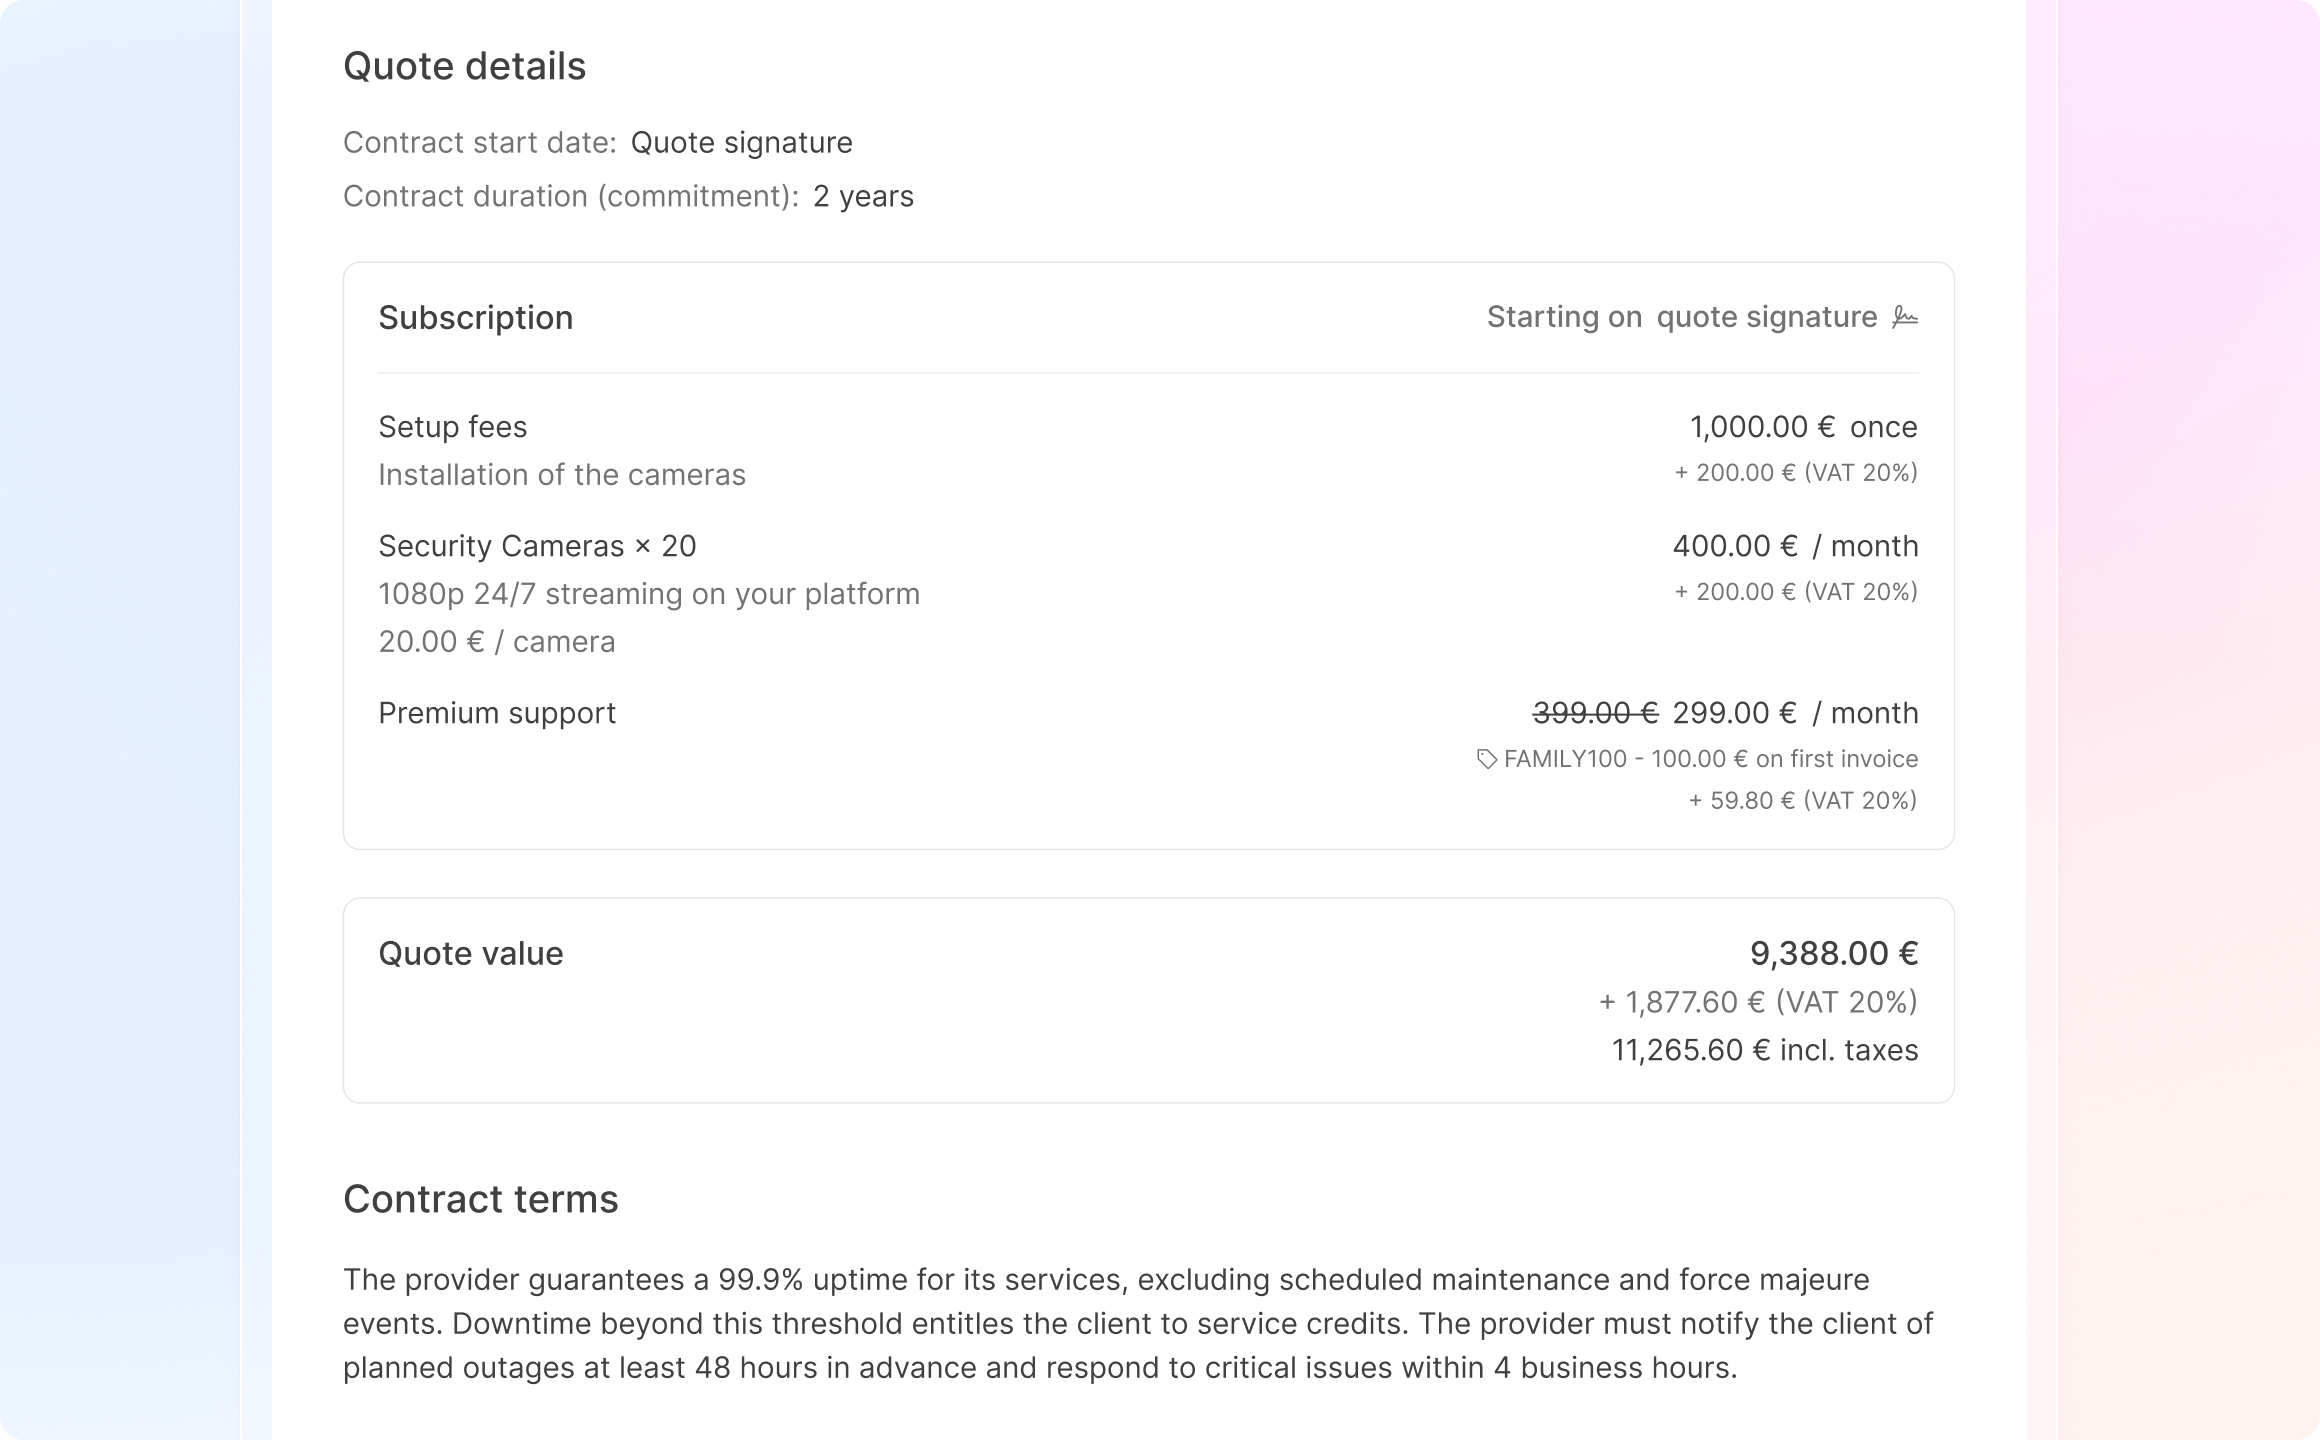This screenshot has width=2320, height=1440.
Task: Click the 2 years contract duration value
Action: point(863,196)
